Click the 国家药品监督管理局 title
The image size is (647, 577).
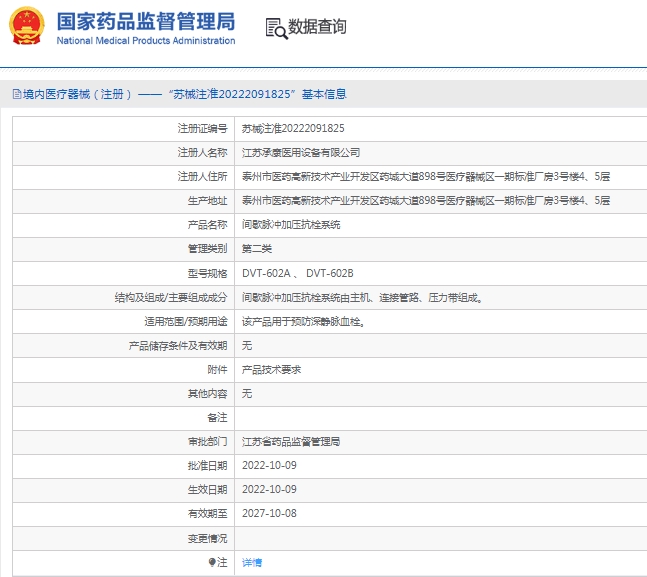pyautogui.click(x=146, y=21)
